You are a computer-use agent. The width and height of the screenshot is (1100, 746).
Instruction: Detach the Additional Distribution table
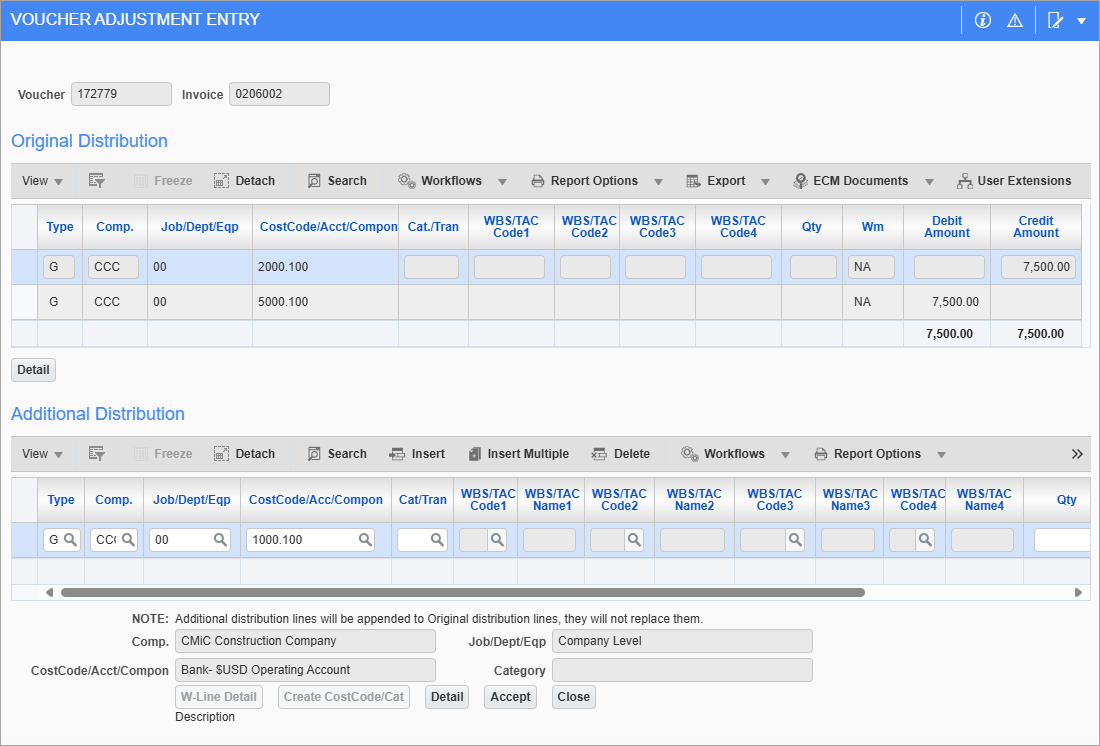pyautogui.click(x=245, y=454)
